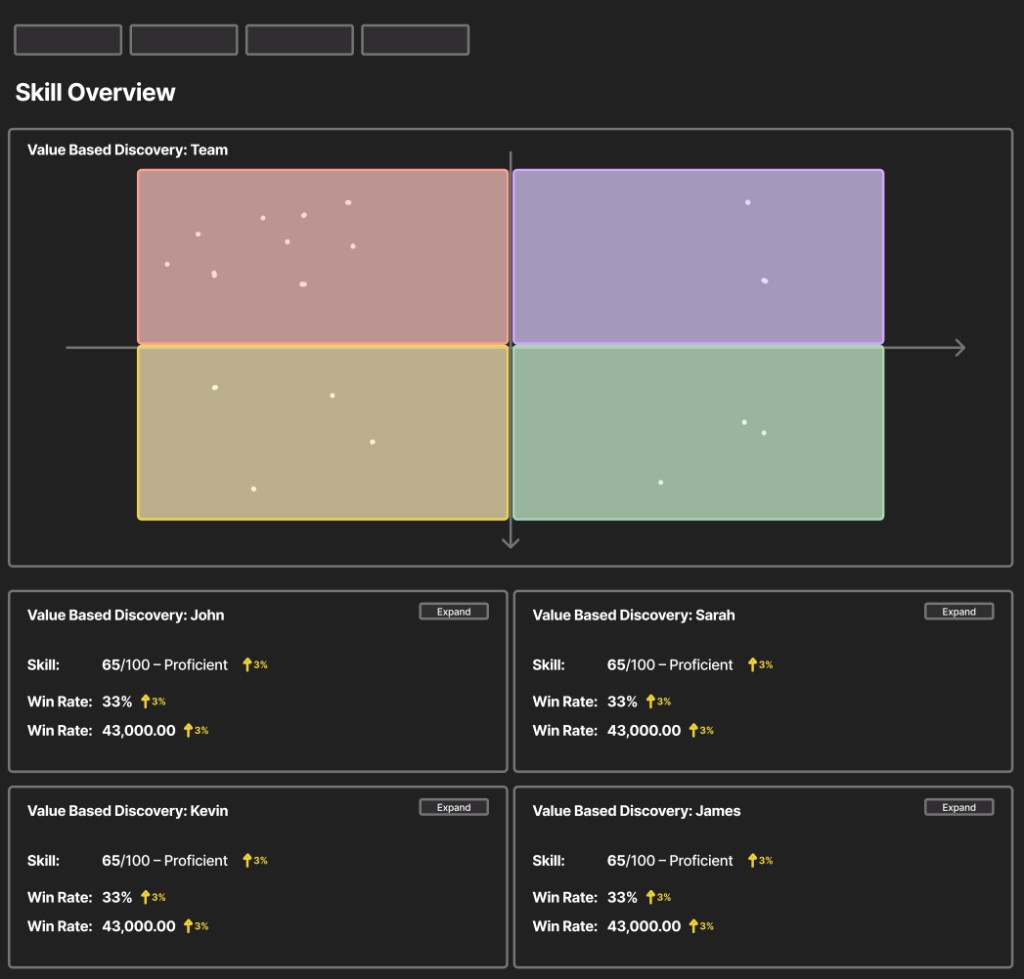1024x979 pixels.
Task: Click John's 43,000.00 upward trend arrow
Action: [188, 730]
